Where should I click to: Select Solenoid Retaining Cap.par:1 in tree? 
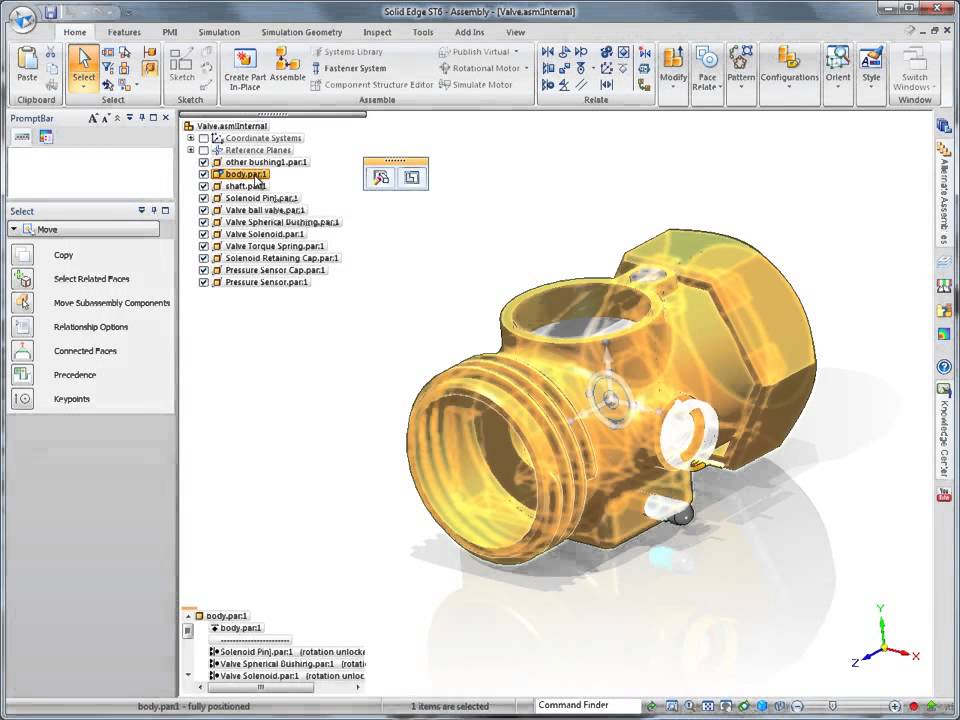pos(282,258)
